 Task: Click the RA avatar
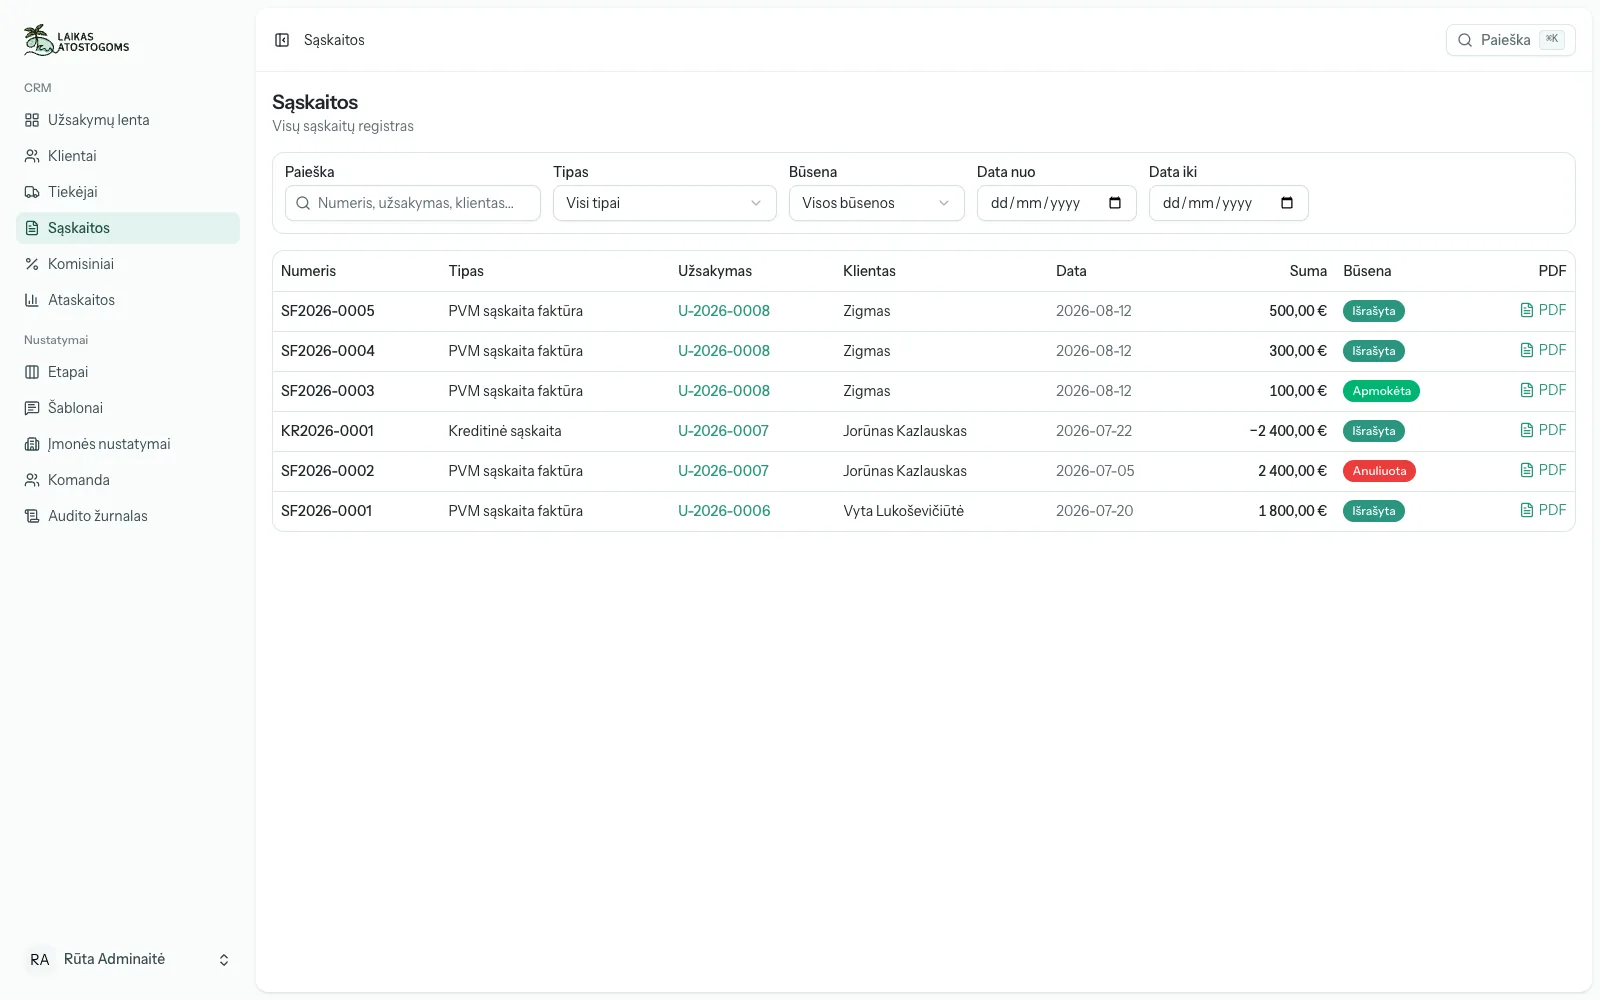coord(40,960)
